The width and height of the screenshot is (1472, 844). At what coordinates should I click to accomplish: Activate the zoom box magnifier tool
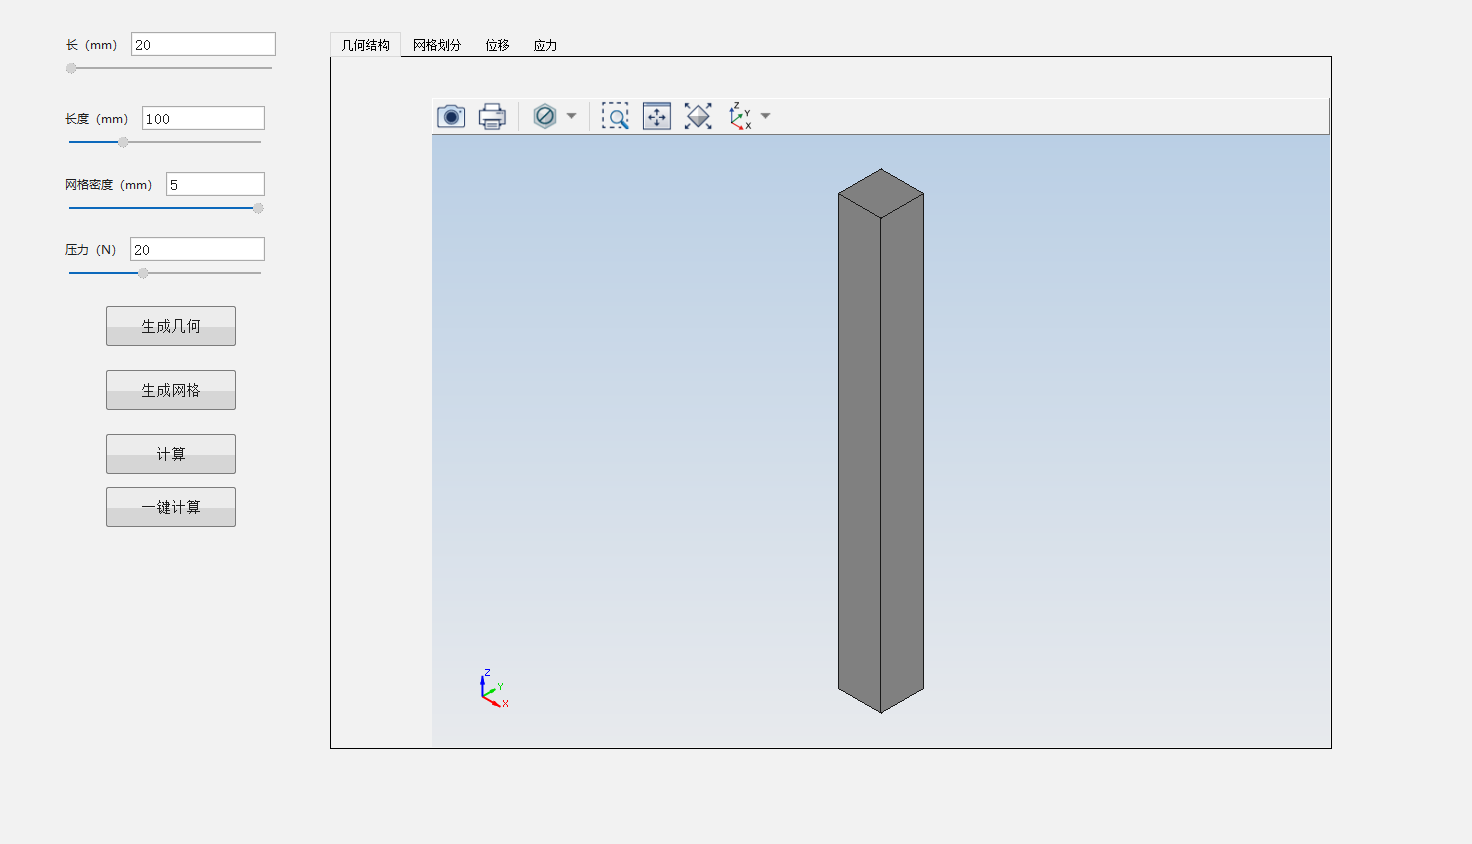click(615, 116)
